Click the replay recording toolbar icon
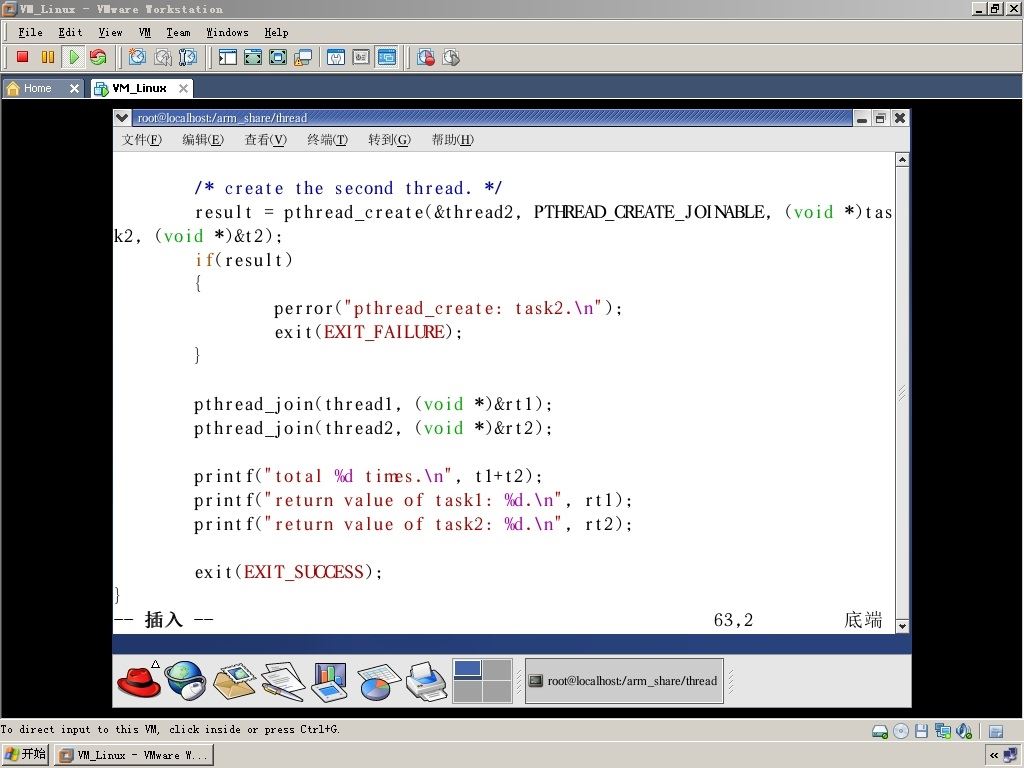Screen dimensions: 1024x768 pos(451,57)
